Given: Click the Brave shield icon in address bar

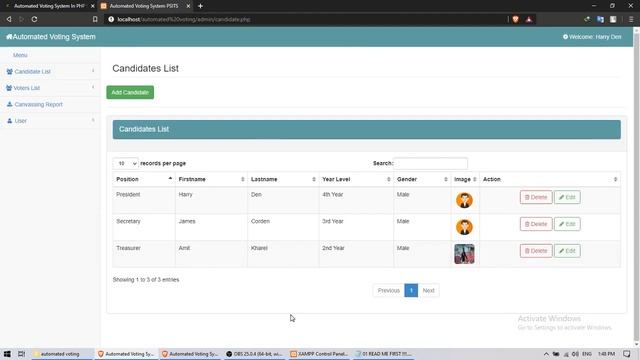Looking at the screenshot, I should 516,19.
